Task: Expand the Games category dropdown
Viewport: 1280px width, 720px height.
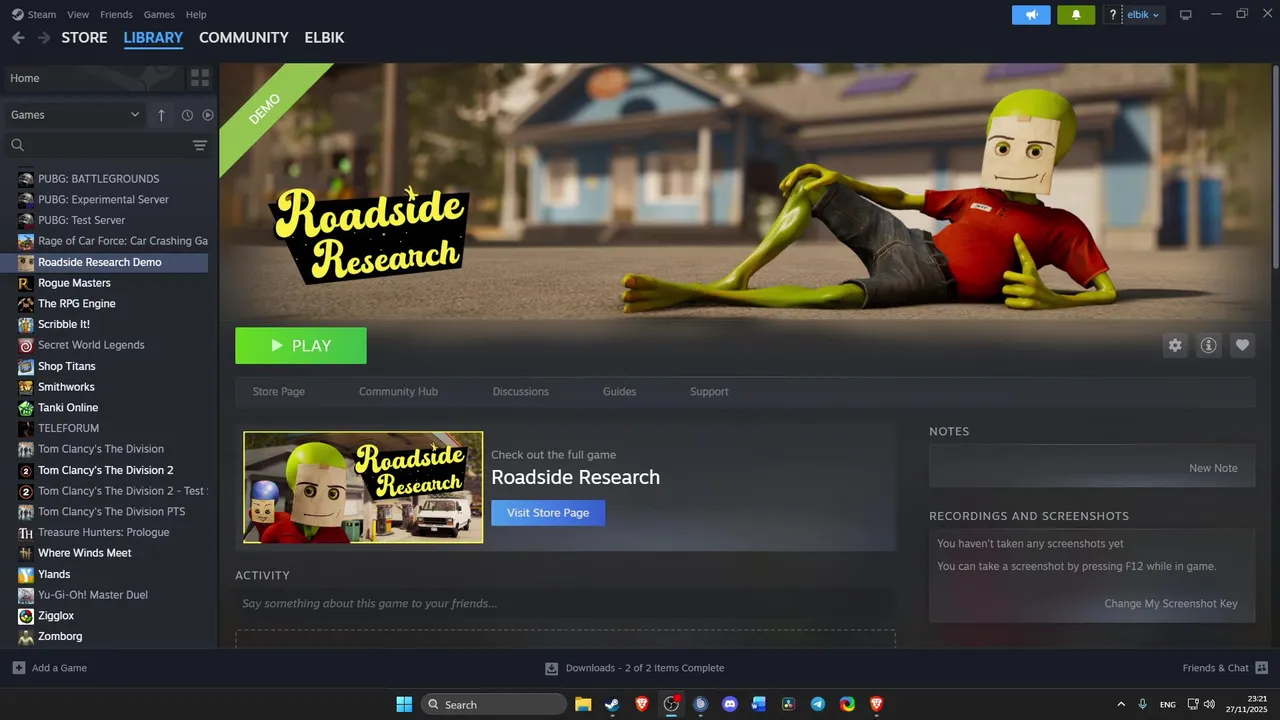Action: pyautogui.click(x=75, y=115)
